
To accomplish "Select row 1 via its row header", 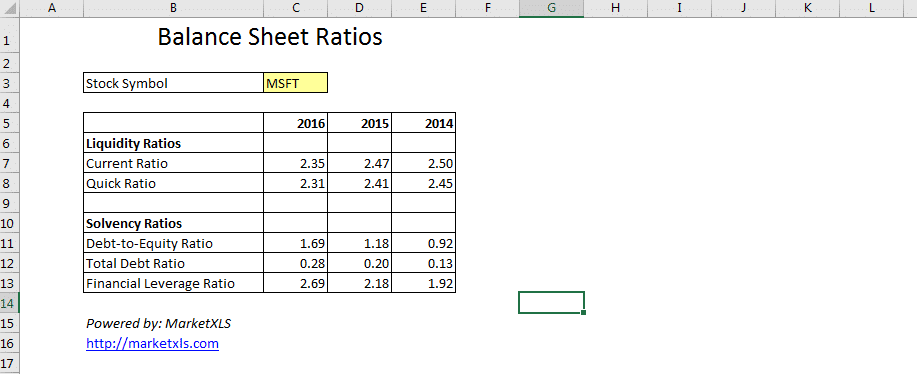I will click(9, 37).
